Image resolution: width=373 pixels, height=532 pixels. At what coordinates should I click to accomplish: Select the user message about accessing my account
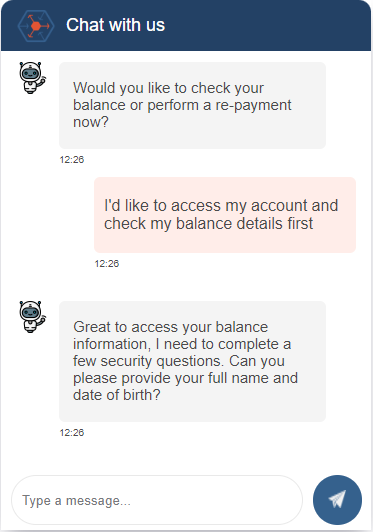click(x=225, y=215)
